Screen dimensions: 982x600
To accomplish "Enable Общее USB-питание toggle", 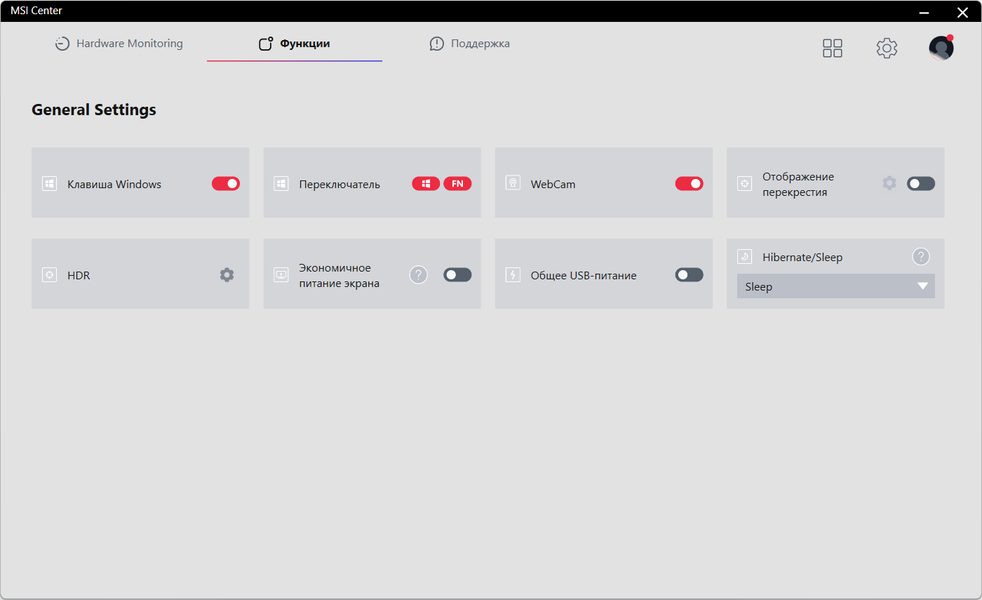I will click(690, 275).
